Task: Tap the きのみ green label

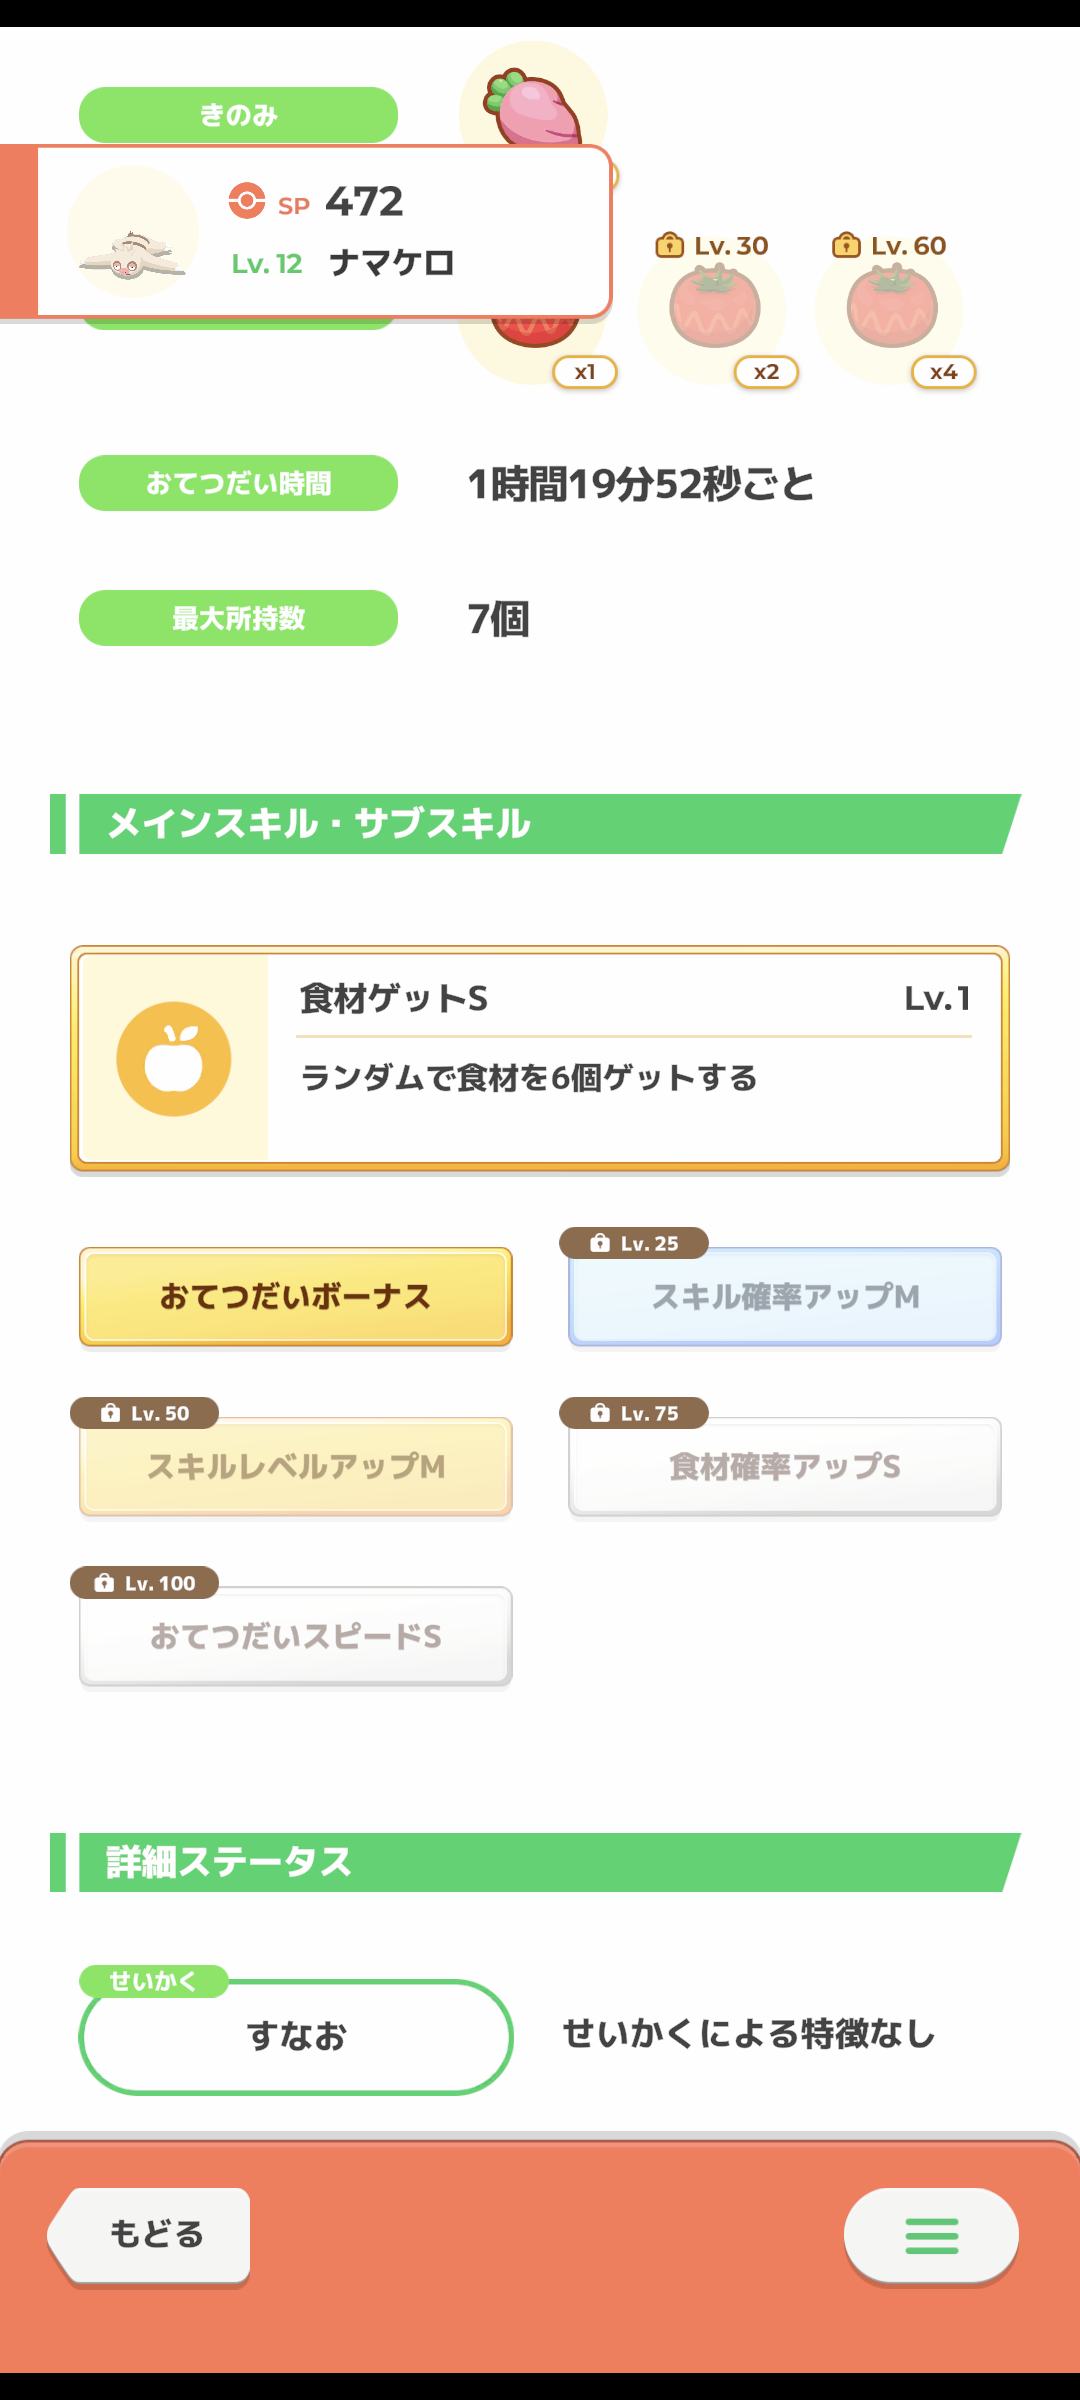Action: (x=238, y=115)
